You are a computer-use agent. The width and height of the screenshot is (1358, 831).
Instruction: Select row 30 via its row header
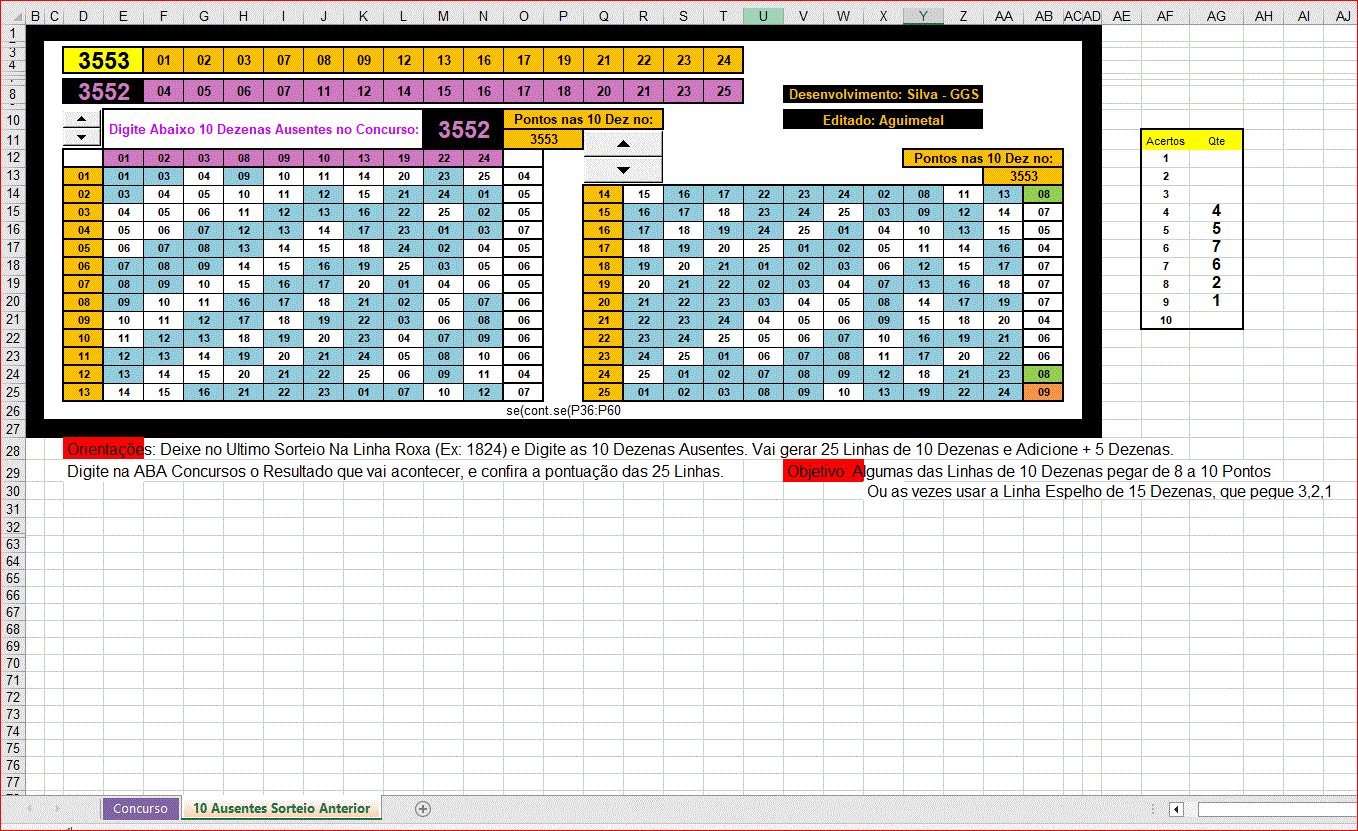13,491
